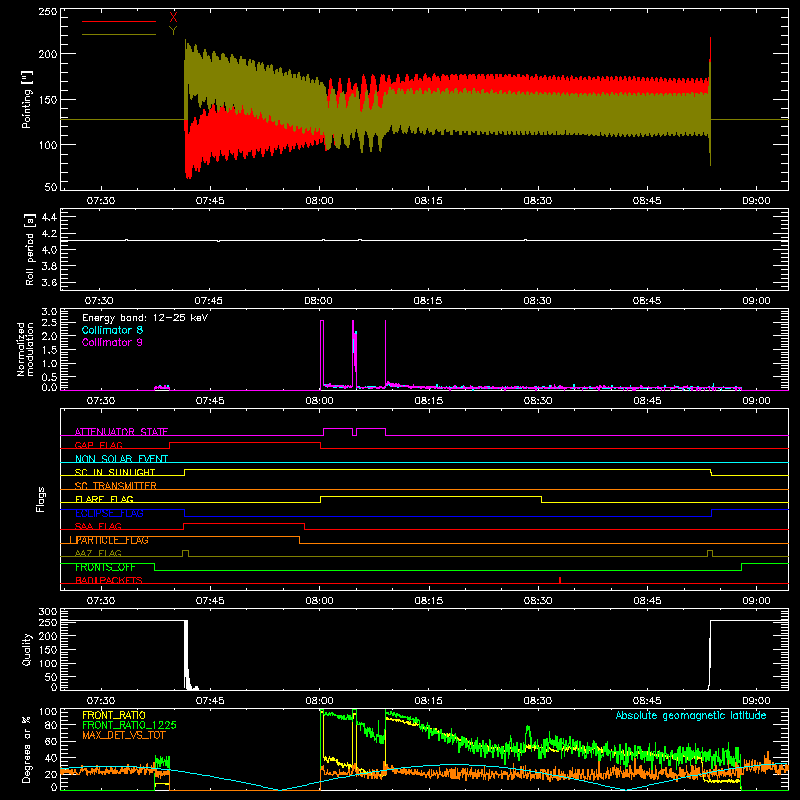
Task: Click the red BAD_PACKETS spike after 08:30
Action: [560, 580]
